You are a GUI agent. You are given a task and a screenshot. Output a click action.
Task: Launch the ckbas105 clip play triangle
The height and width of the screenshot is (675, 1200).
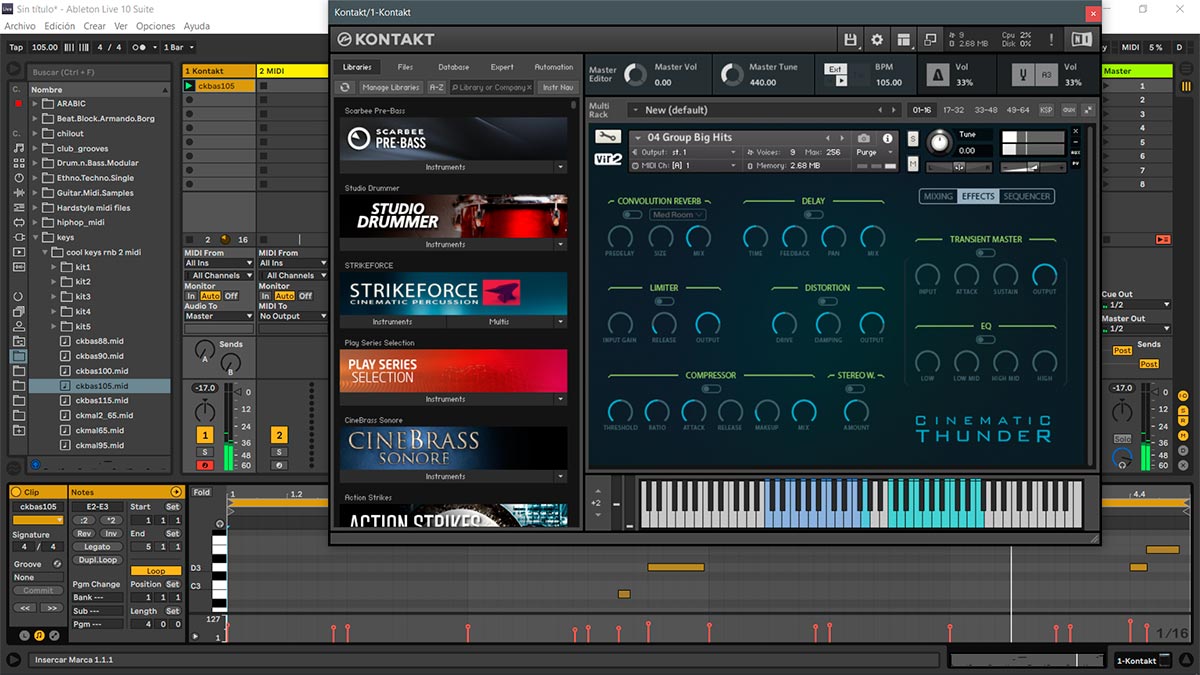coord(189,86)
